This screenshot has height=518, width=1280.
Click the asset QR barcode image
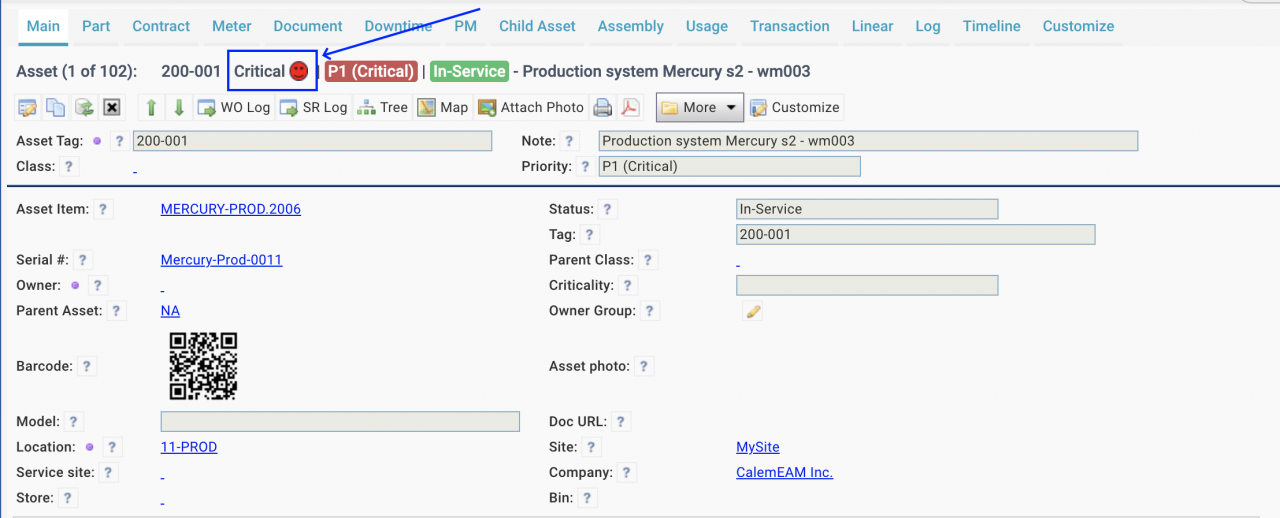(x=203, y=366)
